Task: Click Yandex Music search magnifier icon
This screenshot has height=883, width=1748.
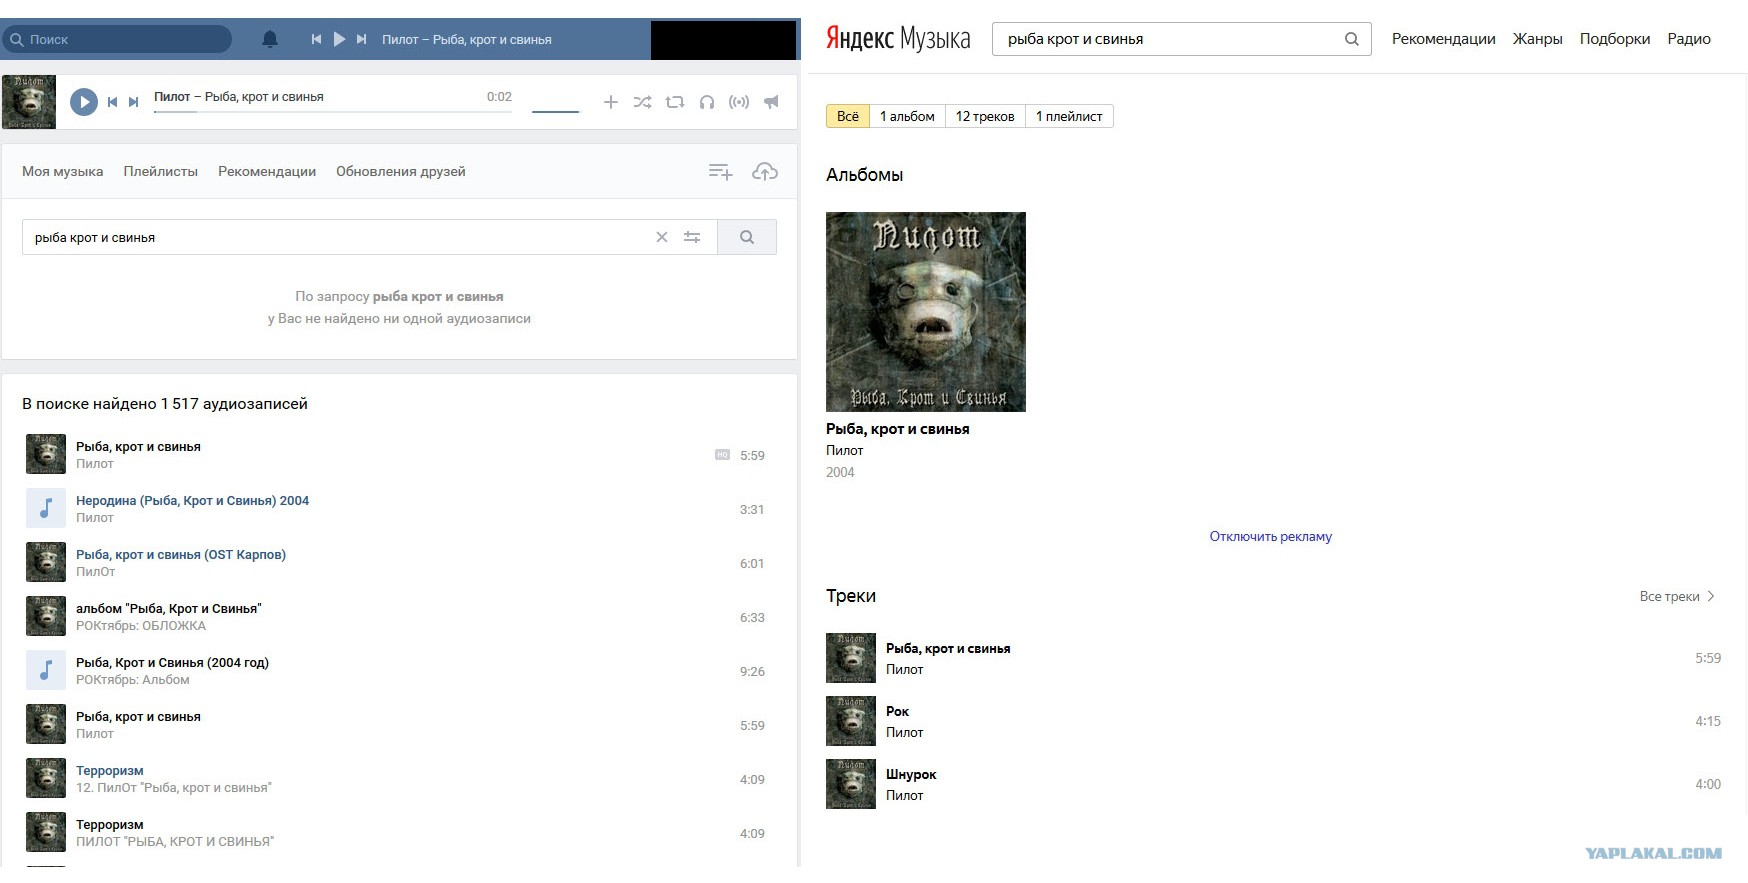Action: [x=1352, y=39]
